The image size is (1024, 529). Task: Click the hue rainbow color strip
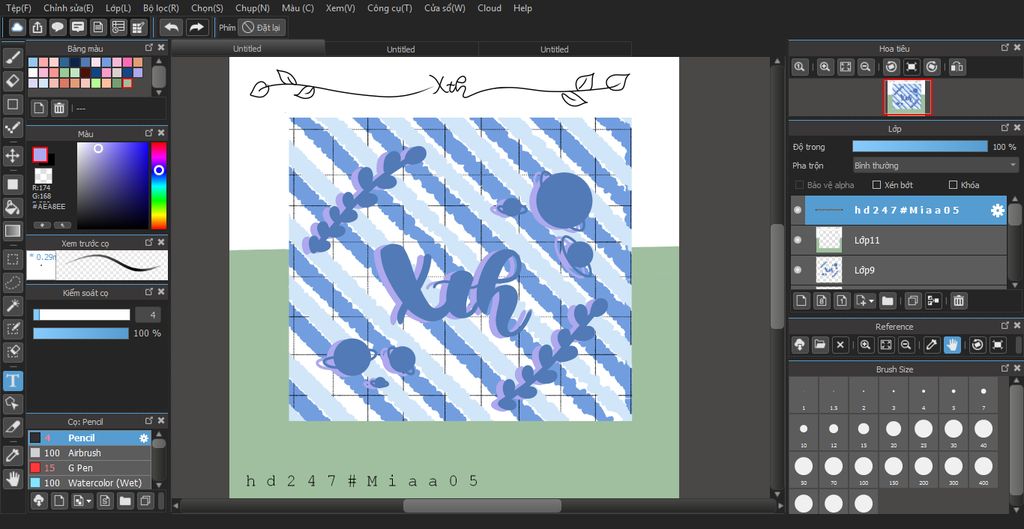[x=159, y=186]
